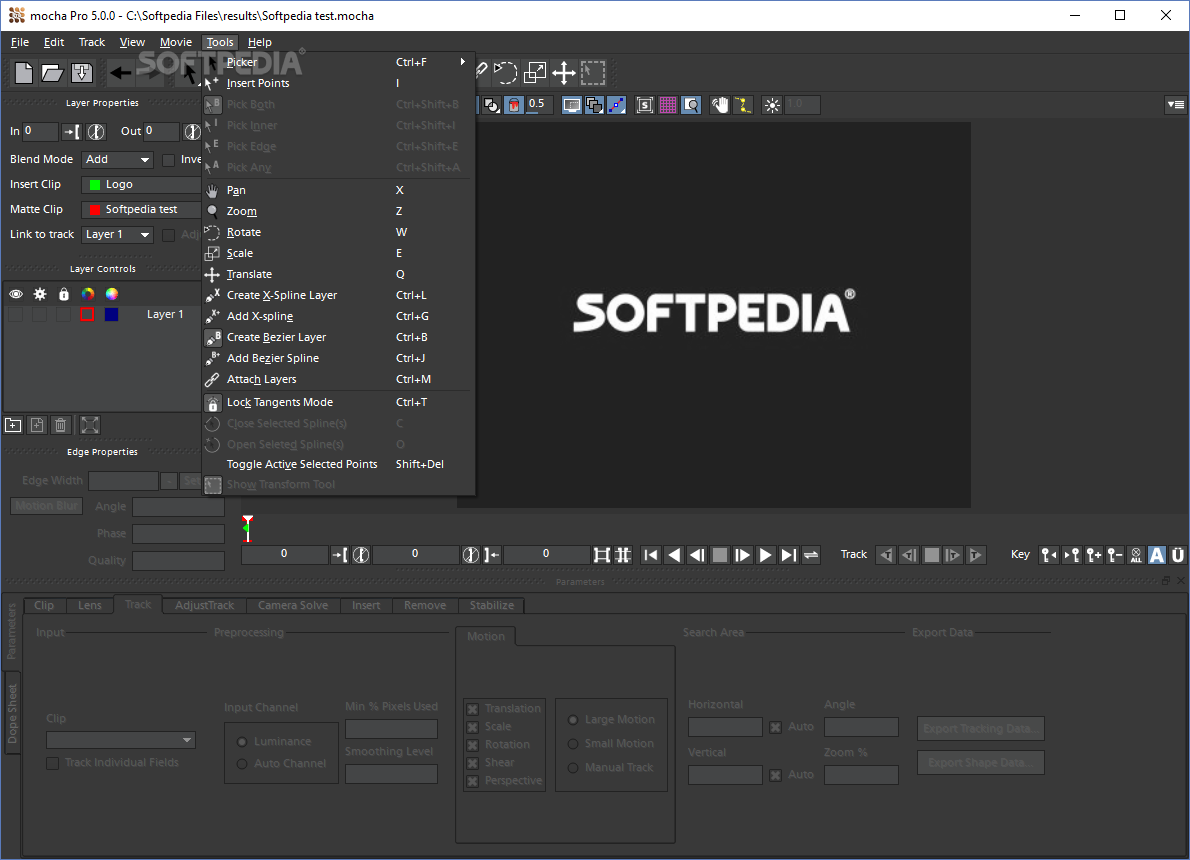The height and width of the screenshot is (860, 1190).
Task: Go to the first frame in playback controls
Action: pyautogui.click(x=650, y=555)
